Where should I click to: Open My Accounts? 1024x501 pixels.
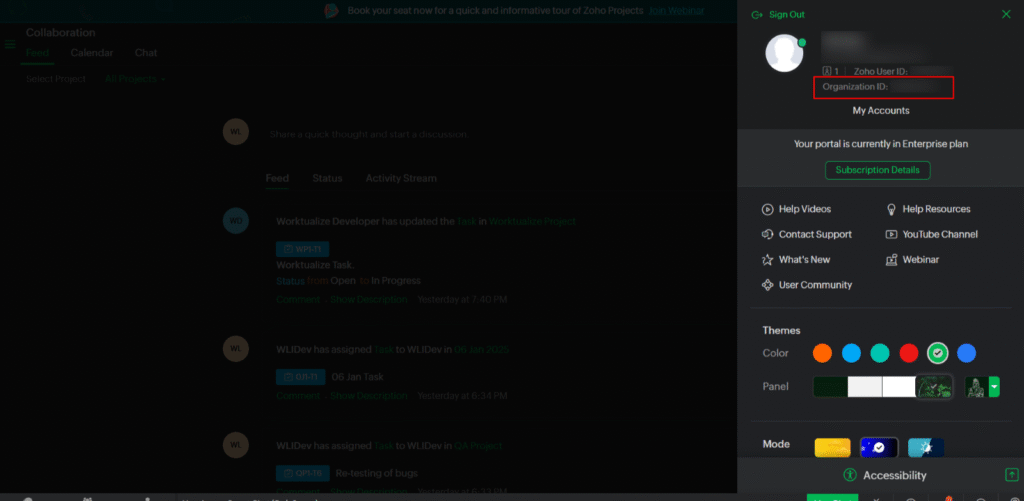pos(880,111)
